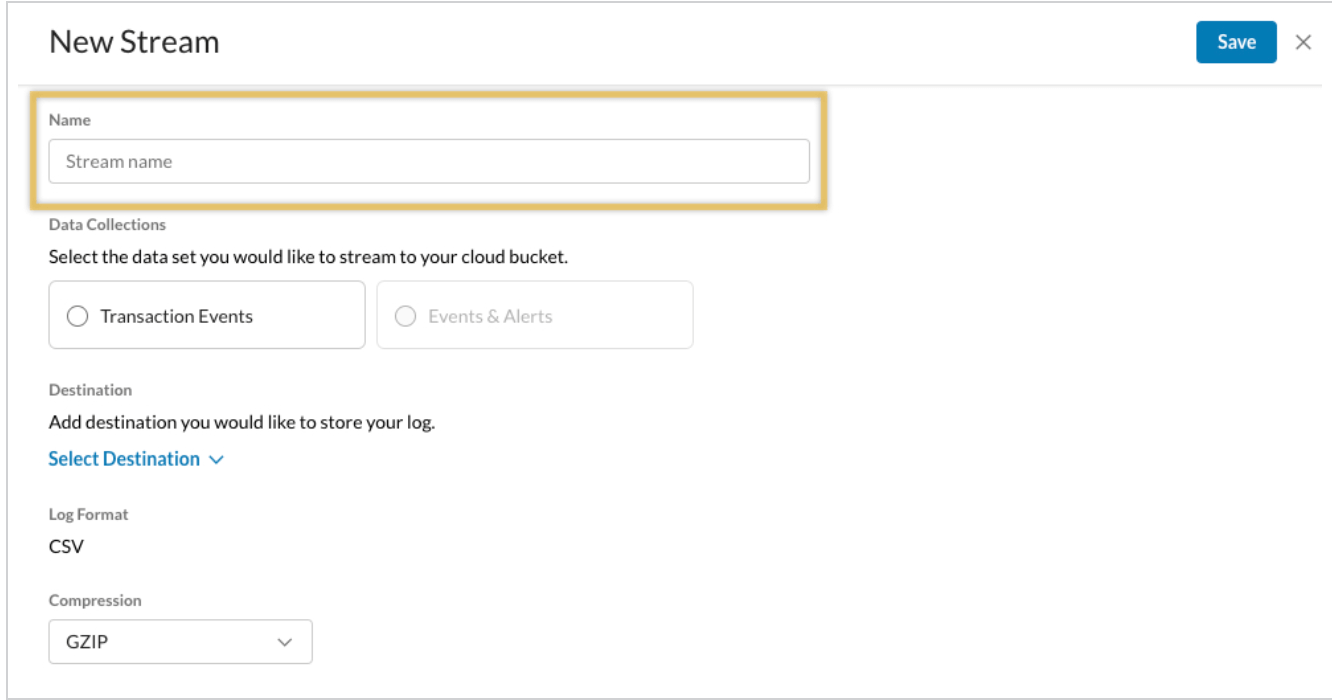Open the GZIP compression dropdown
The height and width of the screenshot is (700, 1332).
pos(180,642)
